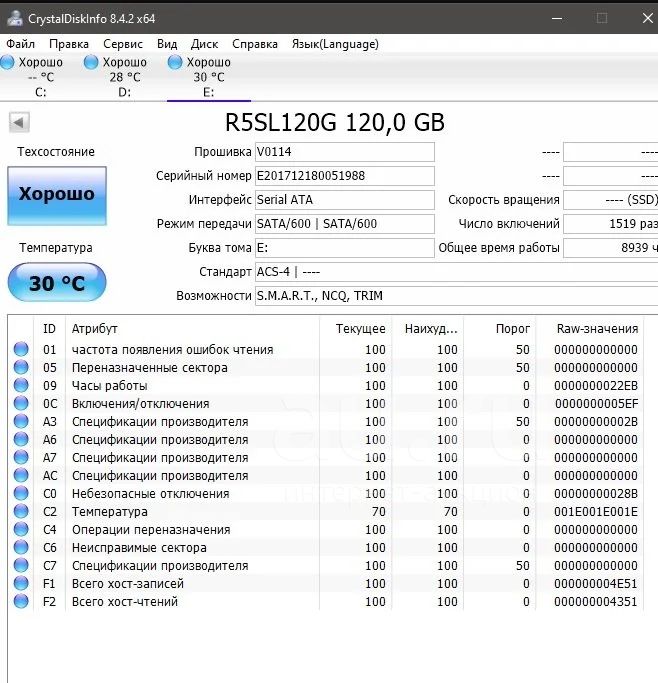Viewport: 658px width, 683px height.
Task: Open the Диск menu
Action: (204, 44)
